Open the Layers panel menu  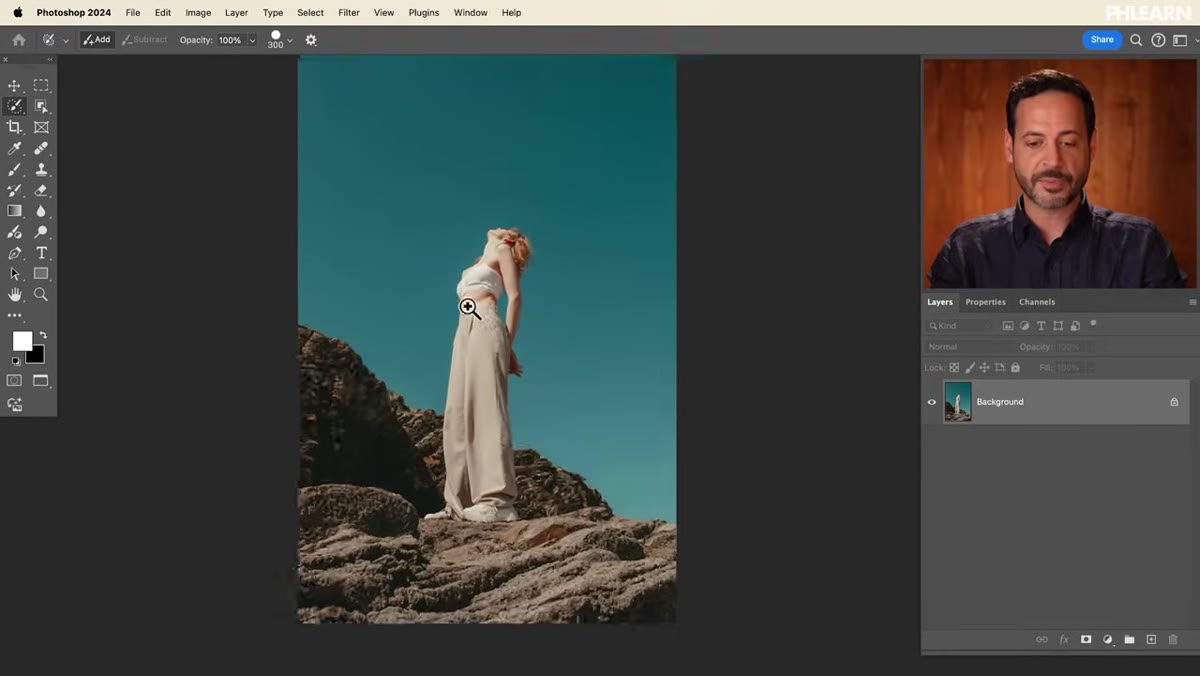coord(1192,302)
